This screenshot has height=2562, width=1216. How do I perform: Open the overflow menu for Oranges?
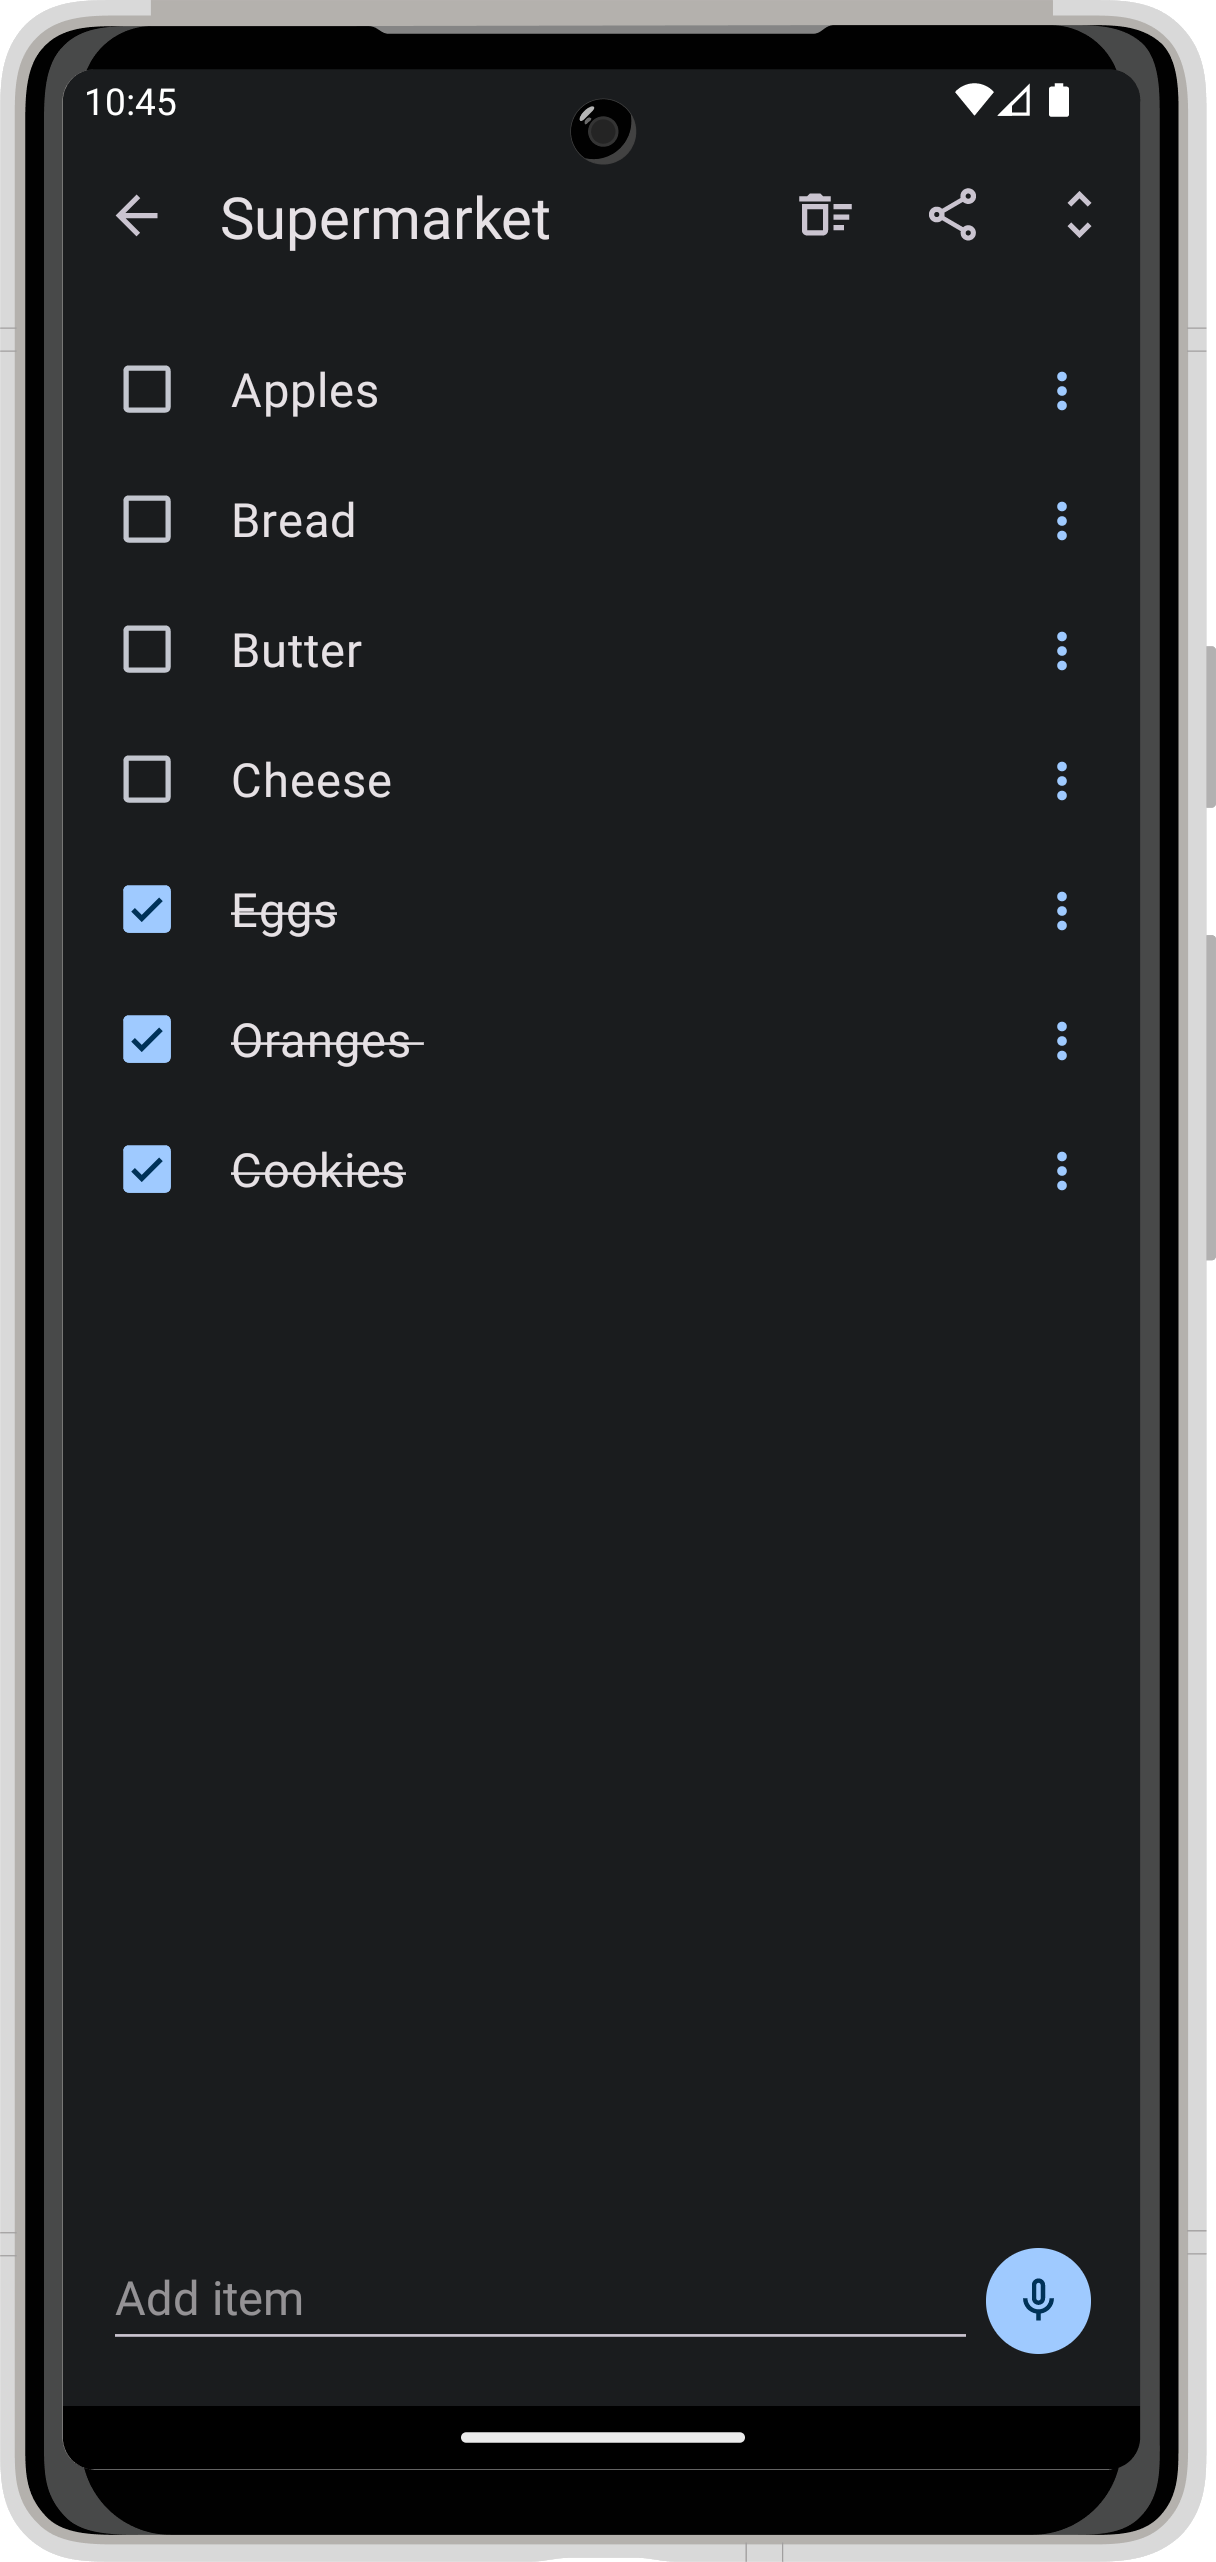[x=1062, y=1041]
